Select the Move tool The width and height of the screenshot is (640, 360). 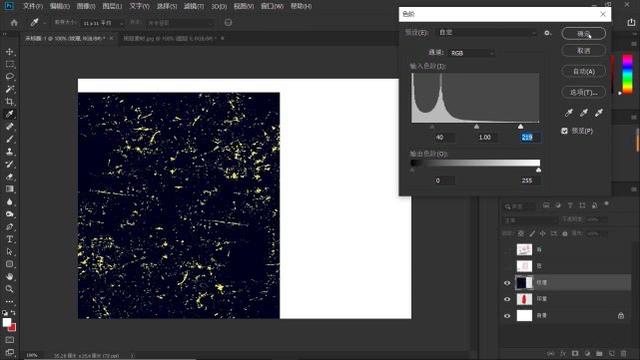9,52
